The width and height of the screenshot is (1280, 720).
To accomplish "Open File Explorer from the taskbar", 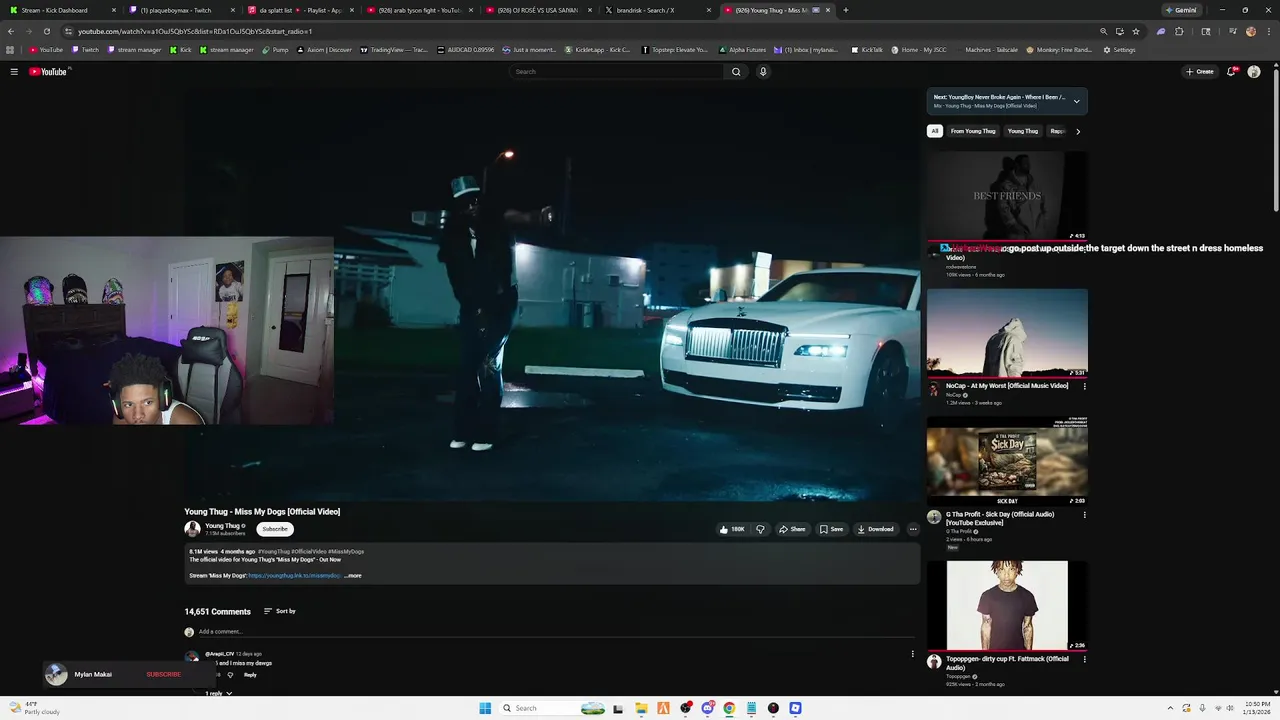I will pyautogui.click(x=641, y=708).
